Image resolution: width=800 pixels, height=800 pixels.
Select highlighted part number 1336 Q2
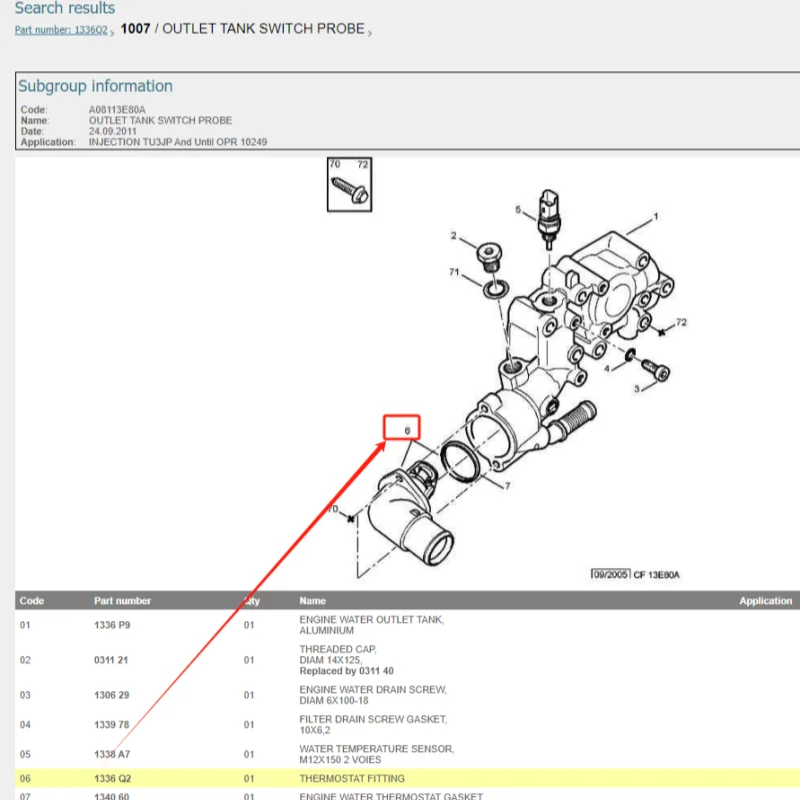113,779
